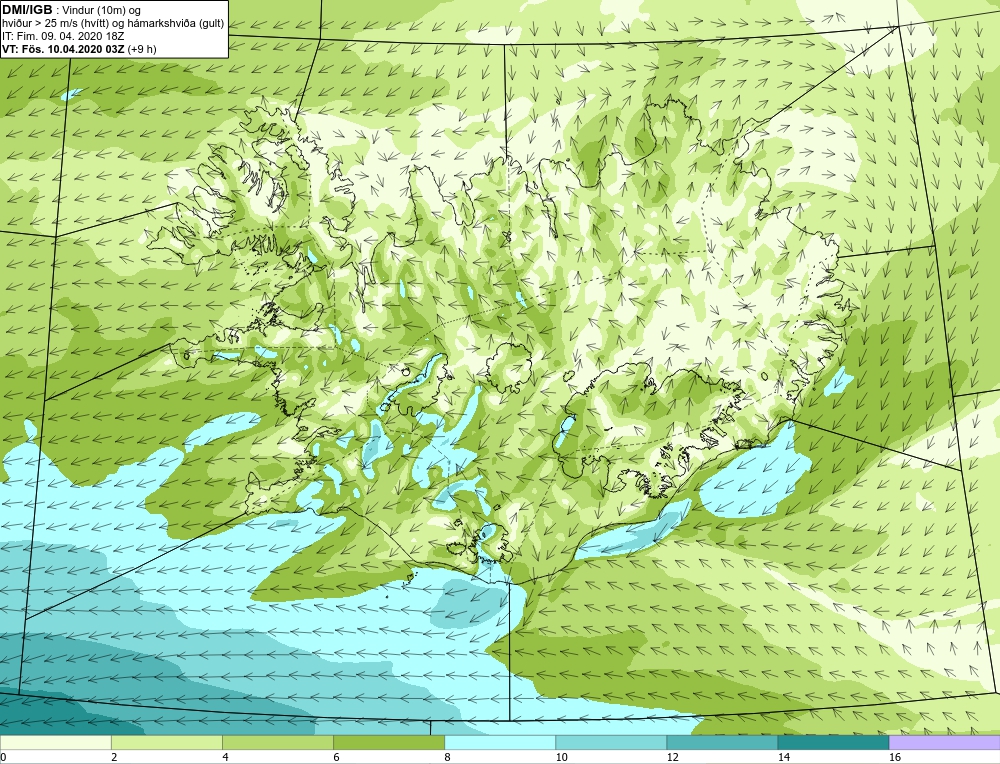1000x764 pixels.
Task: Click the '12' scale label
Action: (x=672, y=757)
